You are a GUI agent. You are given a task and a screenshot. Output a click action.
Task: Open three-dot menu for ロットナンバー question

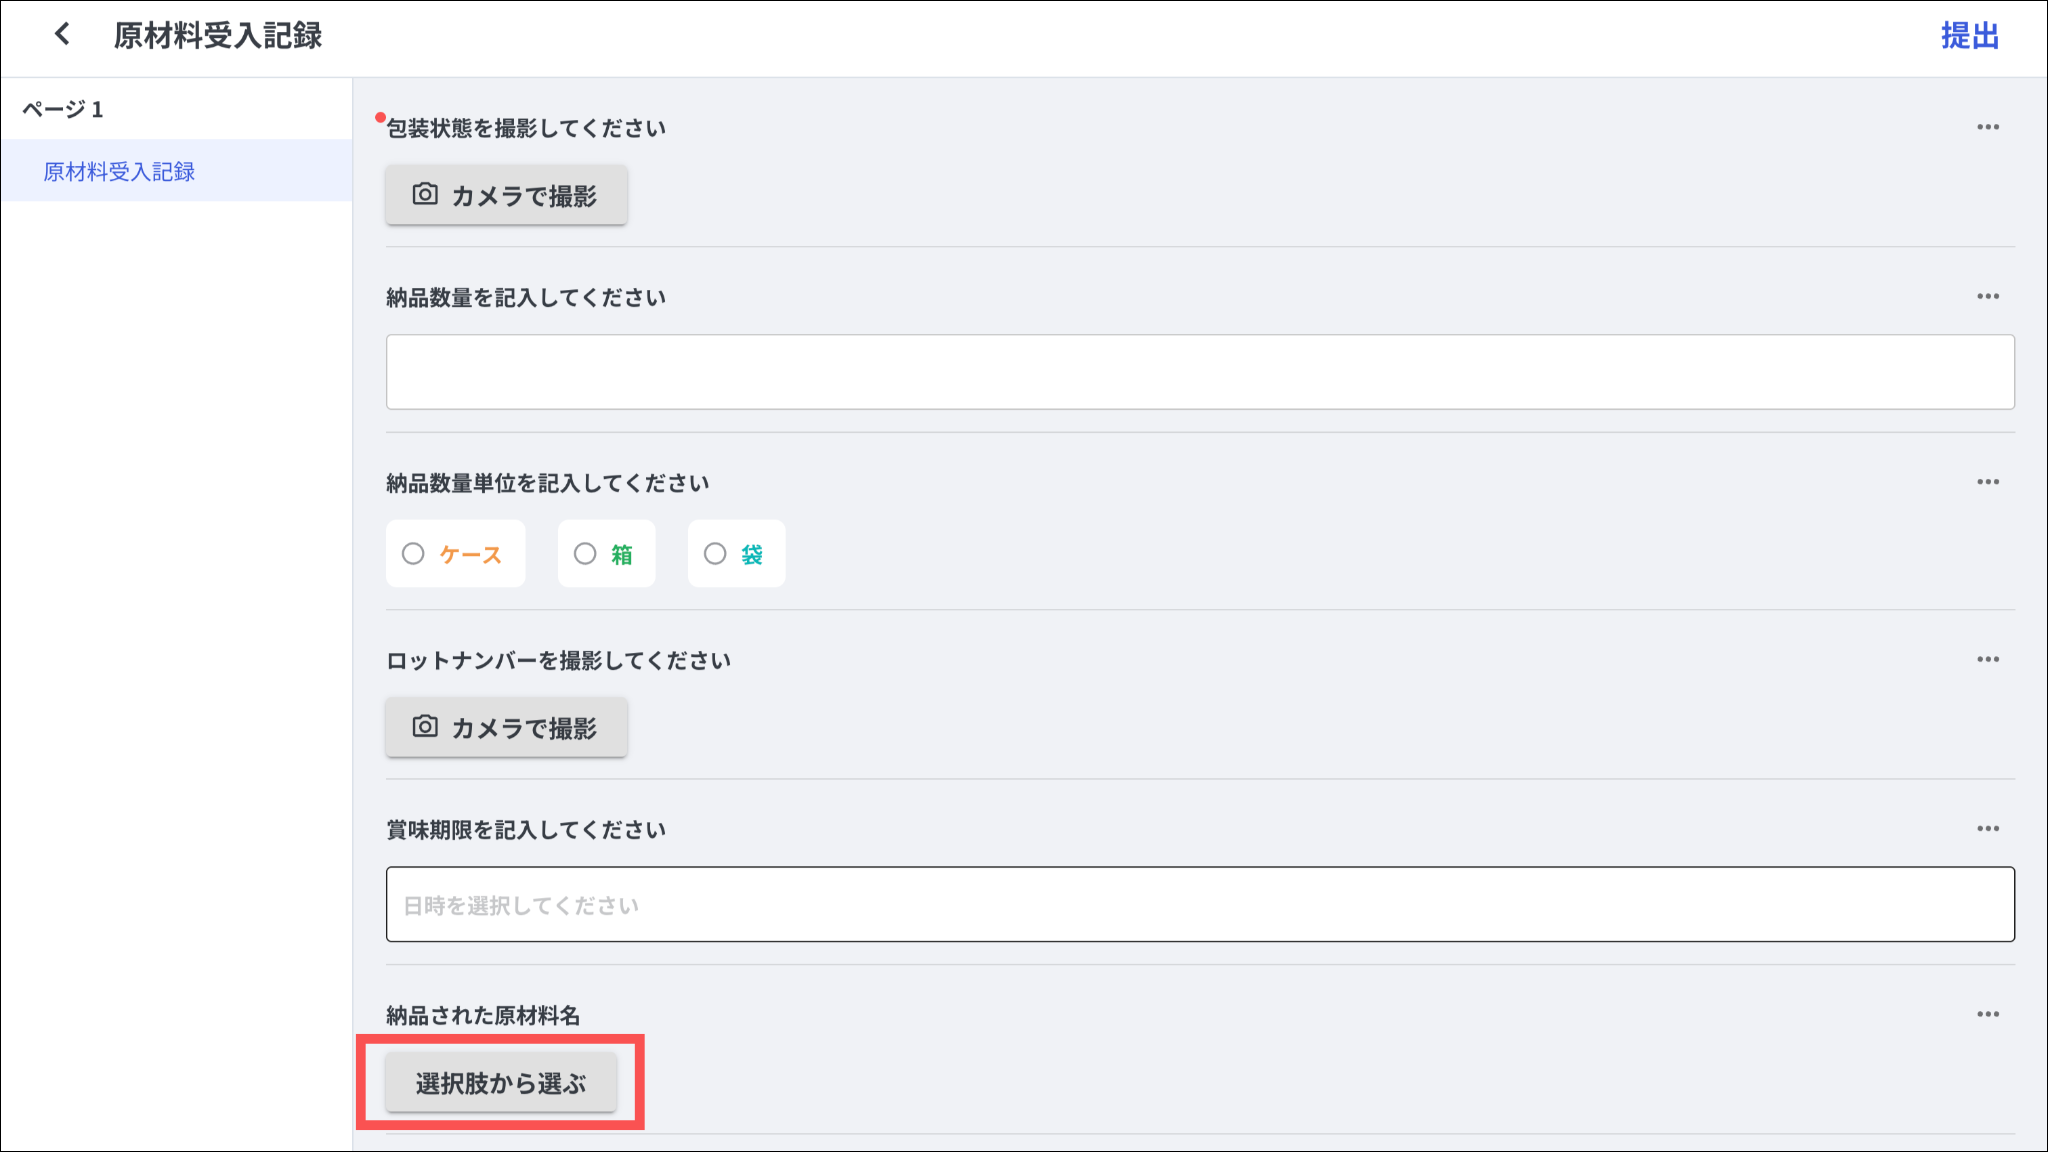coord(1987,659)
